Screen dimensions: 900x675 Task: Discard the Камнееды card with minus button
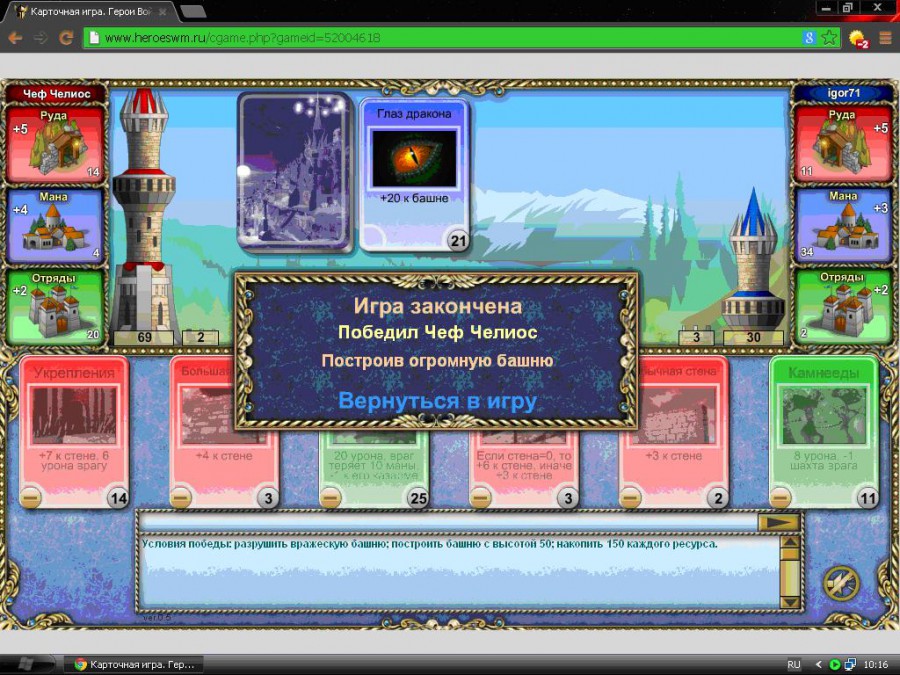[x=780, y=497]
